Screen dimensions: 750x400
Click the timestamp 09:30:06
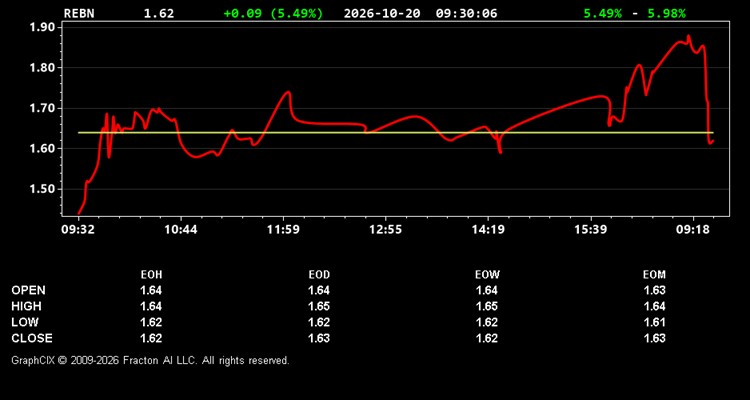pos(466,13)
